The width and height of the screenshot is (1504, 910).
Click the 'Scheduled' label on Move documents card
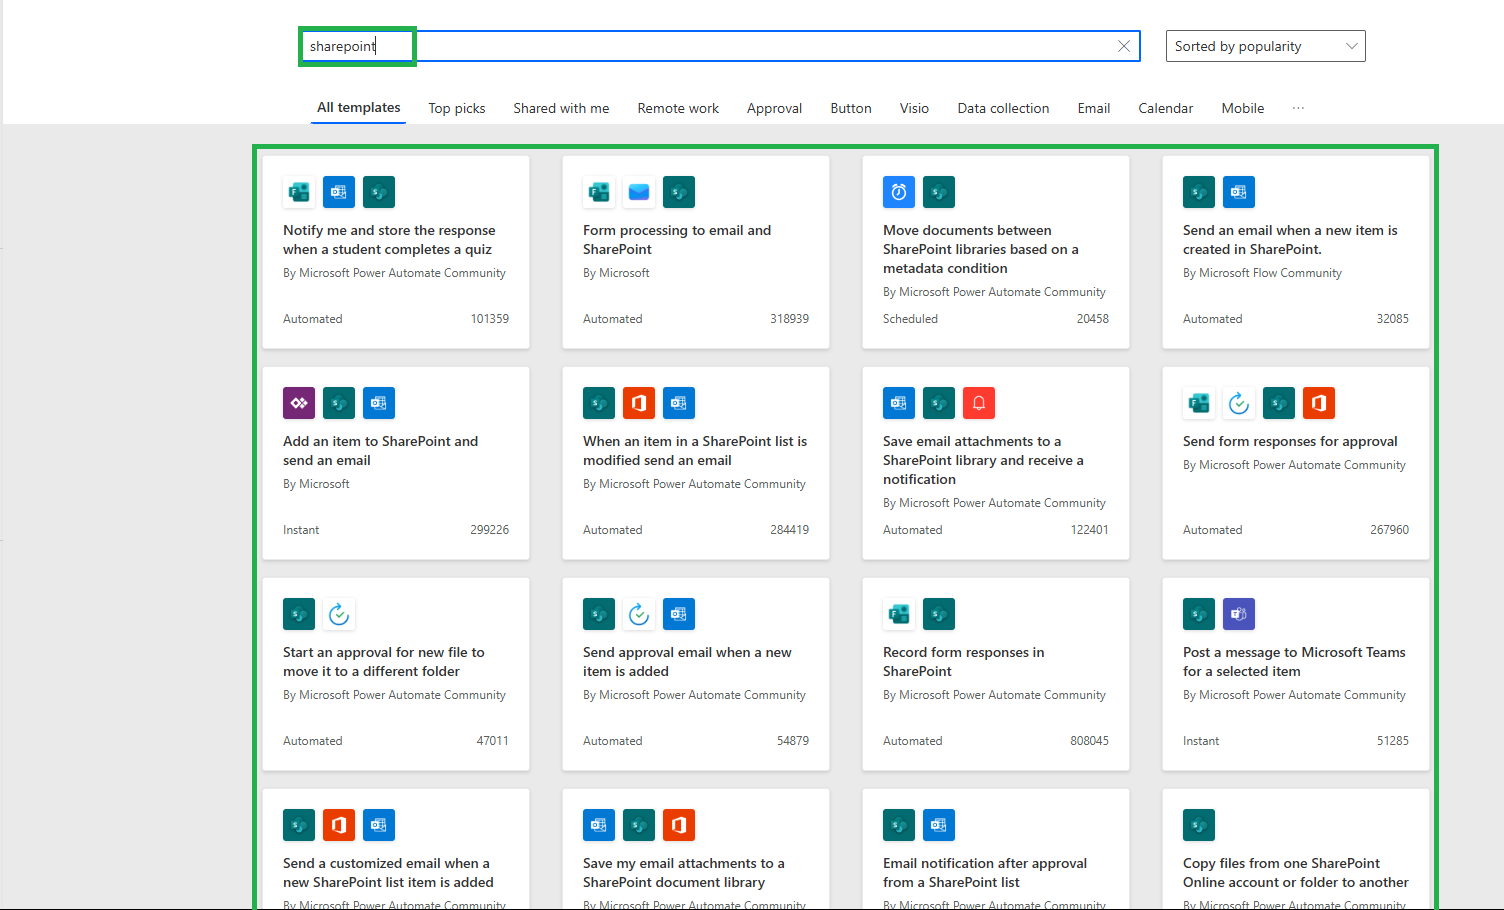coord(910,319)
